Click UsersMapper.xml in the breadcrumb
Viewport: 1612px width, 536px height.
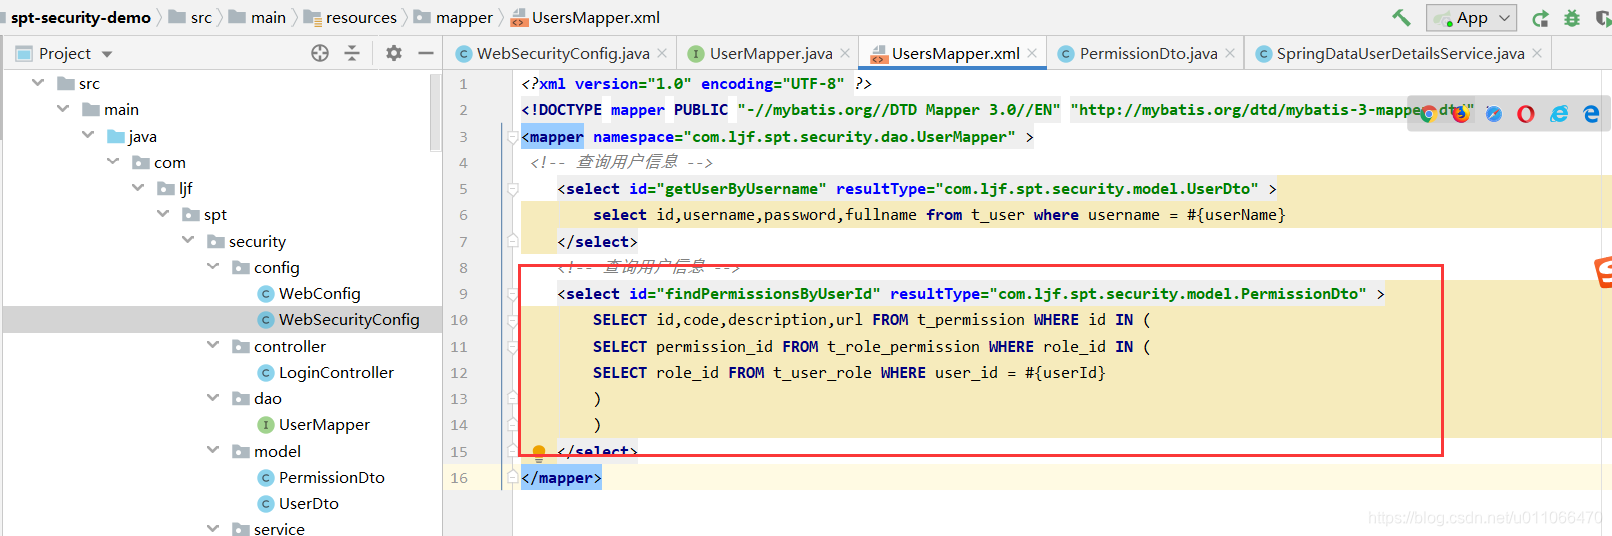[585, 17]
